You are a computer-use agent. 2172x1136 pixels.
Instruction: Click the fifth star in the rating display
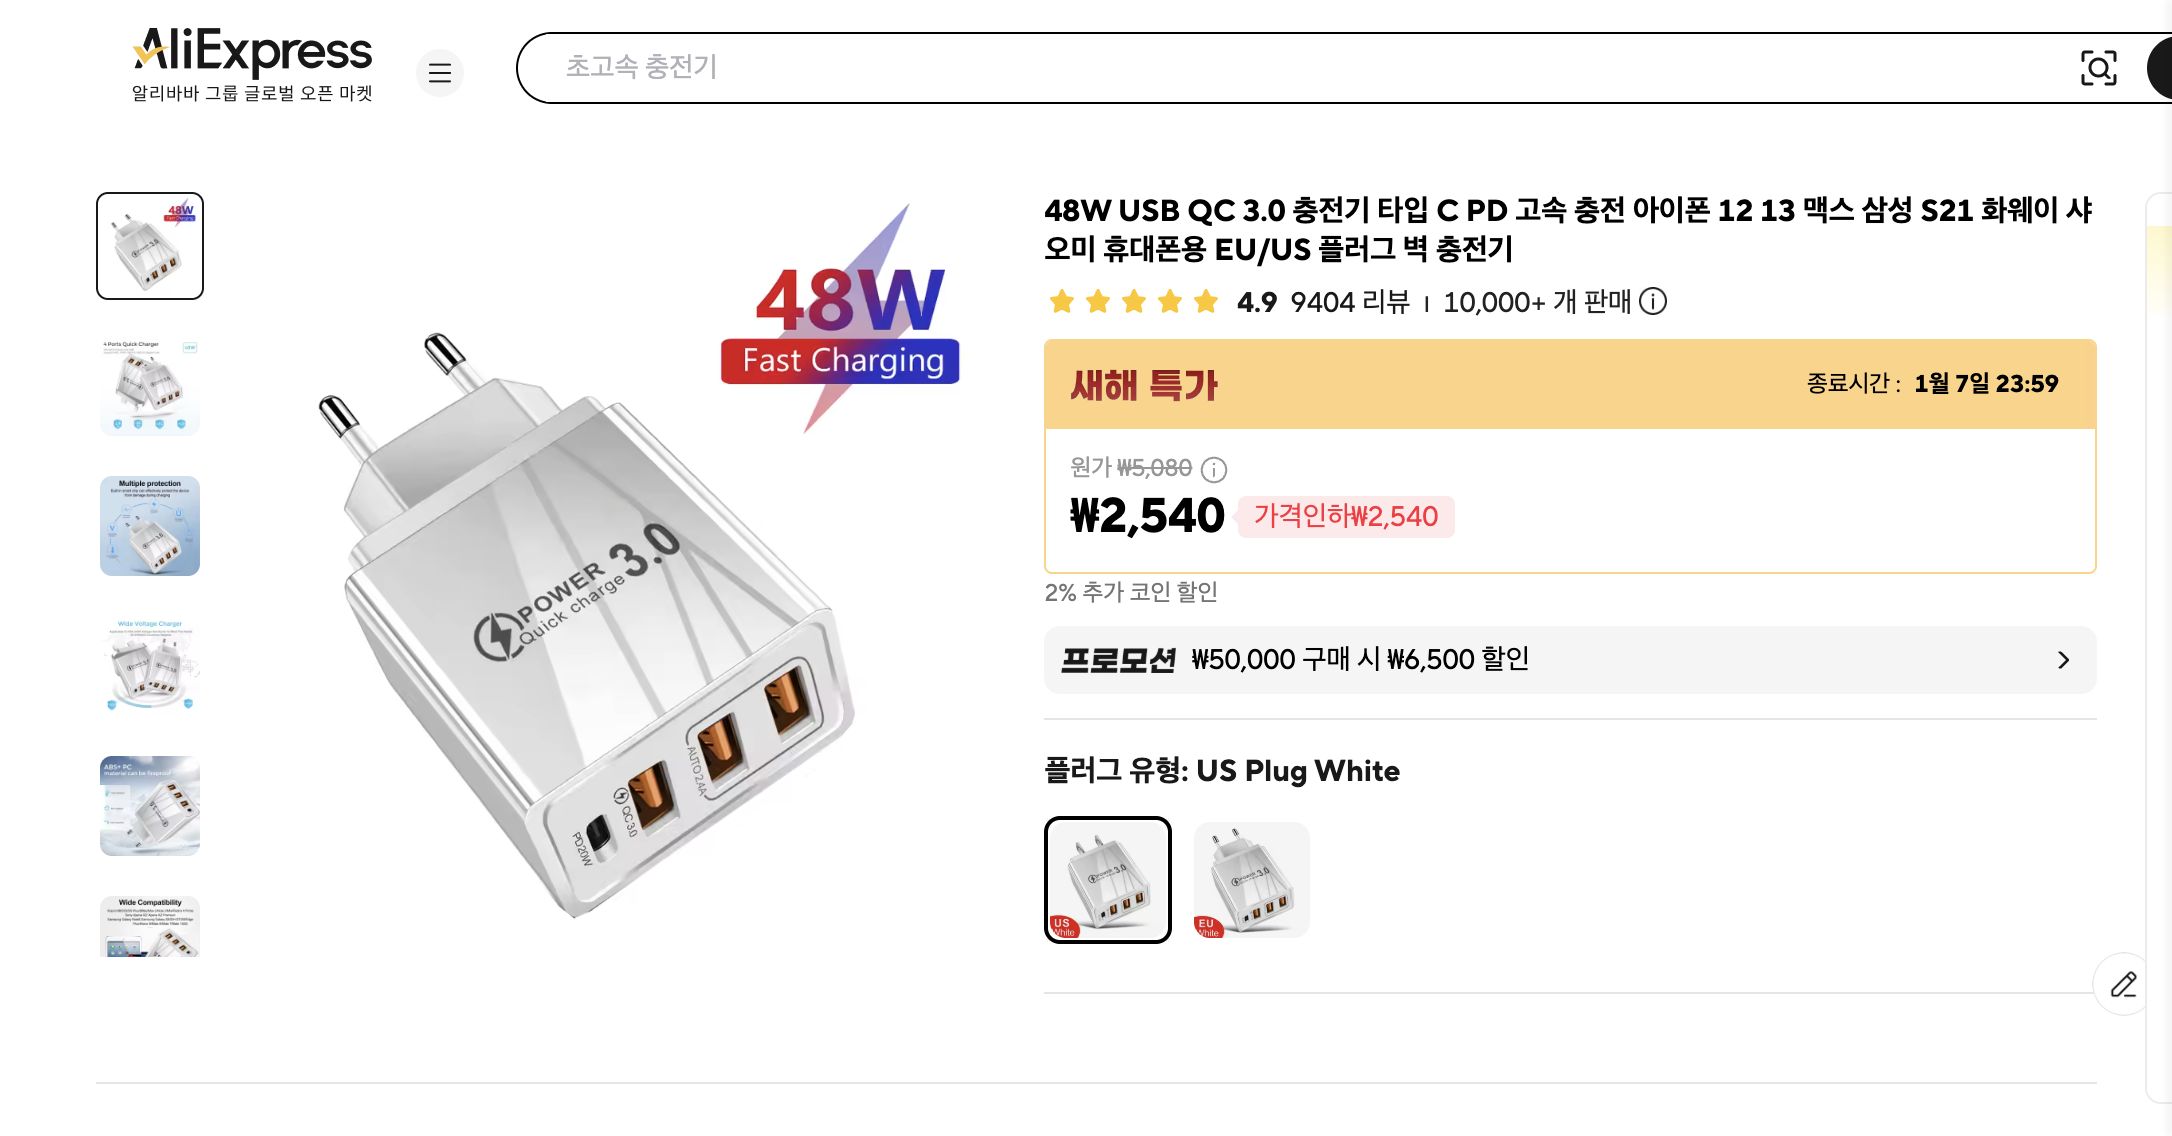(x=1207, y=301)
